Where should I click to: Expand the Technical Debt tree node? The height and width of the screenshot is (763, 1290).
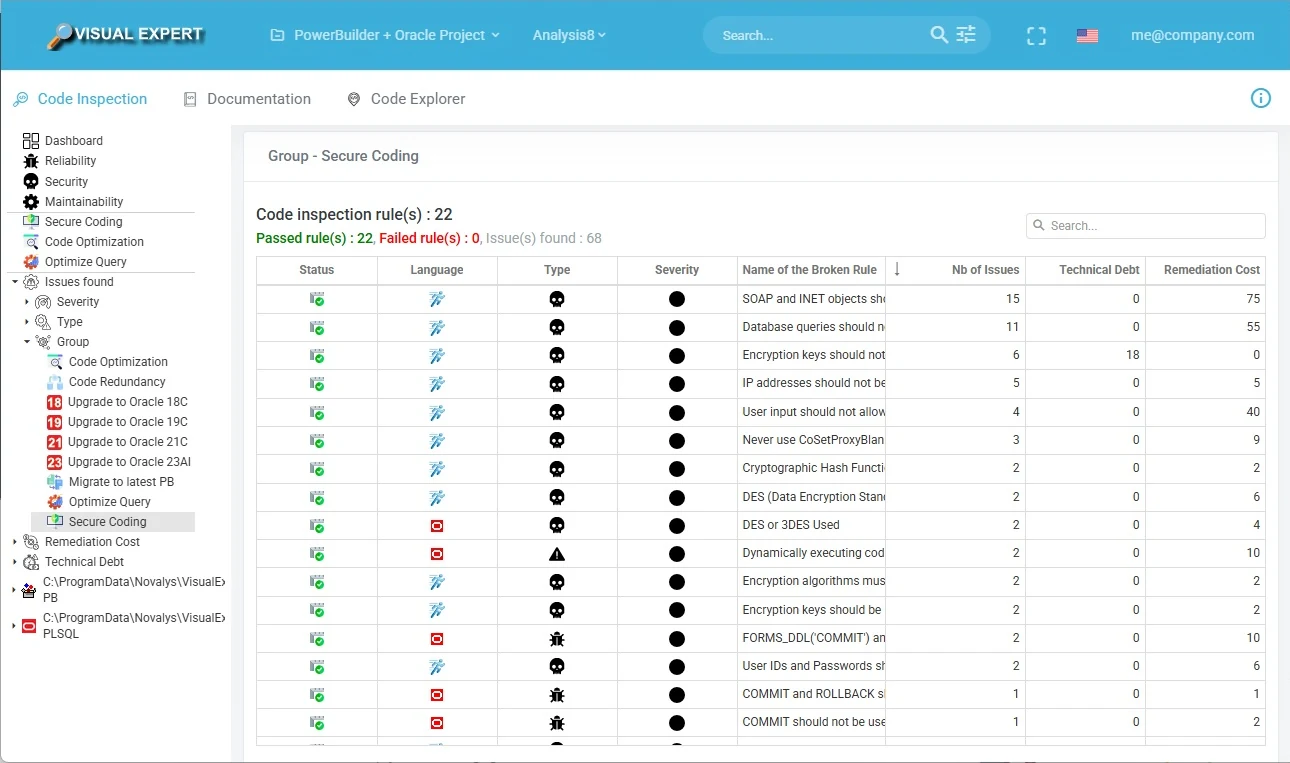click(15, 562)
